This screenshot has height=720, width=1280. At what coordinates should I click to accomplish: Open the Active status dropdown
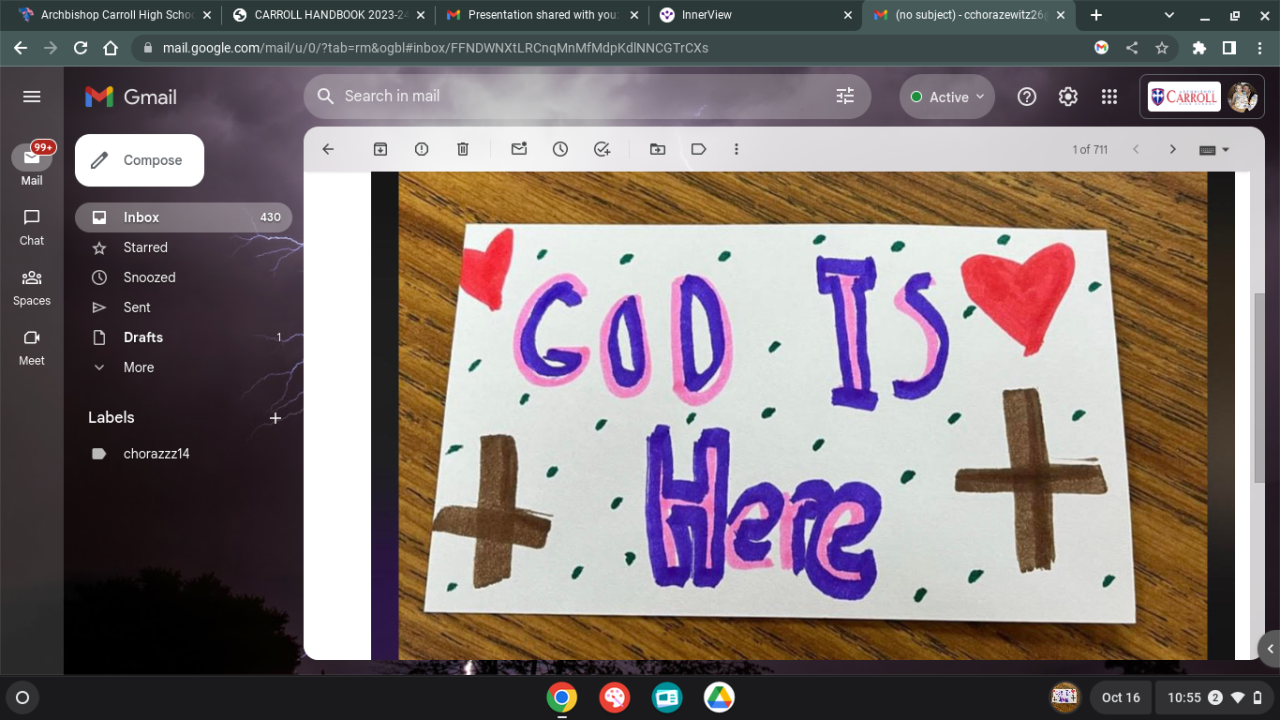tap(947, 97)
